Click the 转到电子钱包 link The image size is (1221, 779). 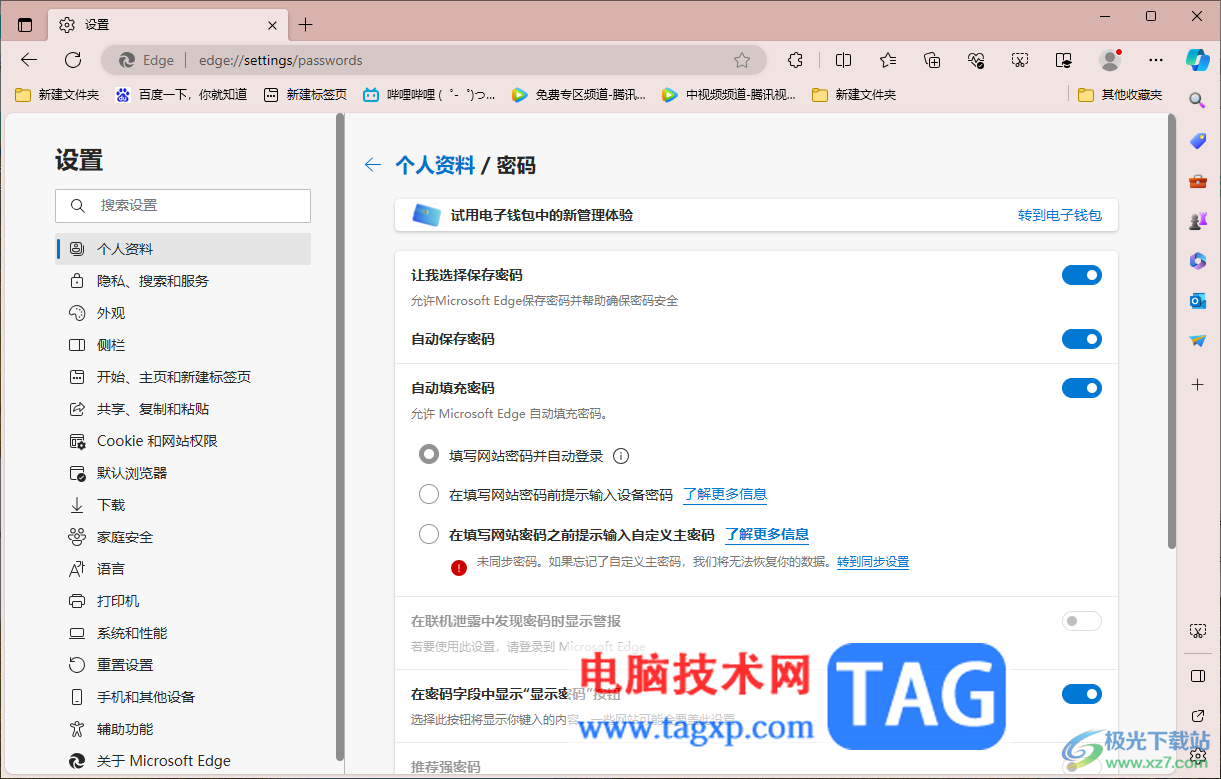coord(1059,215)
